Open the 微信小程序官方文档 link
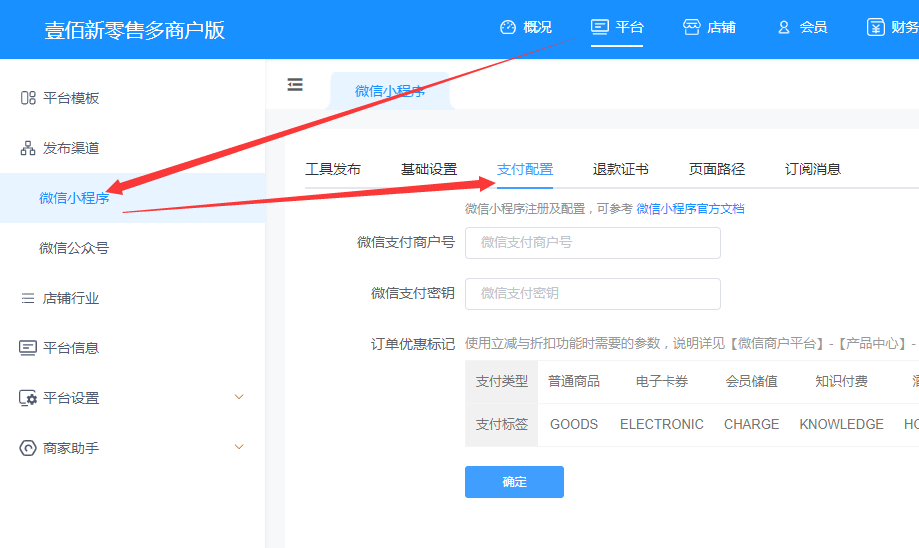This screenshot has height=548, width=919. click(690, 209)
